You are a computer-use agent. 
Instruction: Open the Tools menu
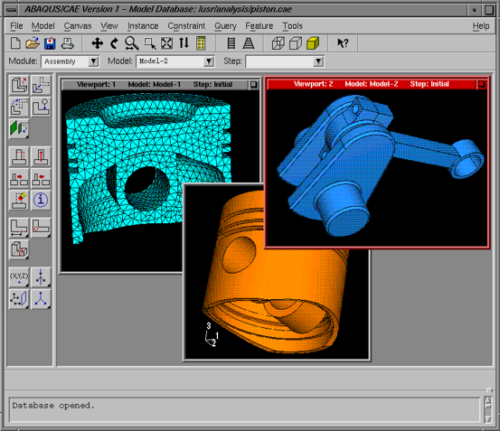click(292, 26)
